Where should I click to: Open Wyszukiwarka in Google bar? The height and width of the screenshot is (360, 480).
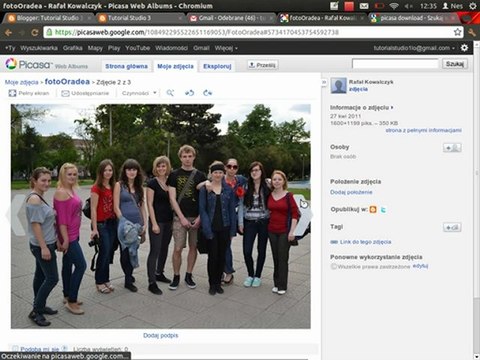coord(39,48)
